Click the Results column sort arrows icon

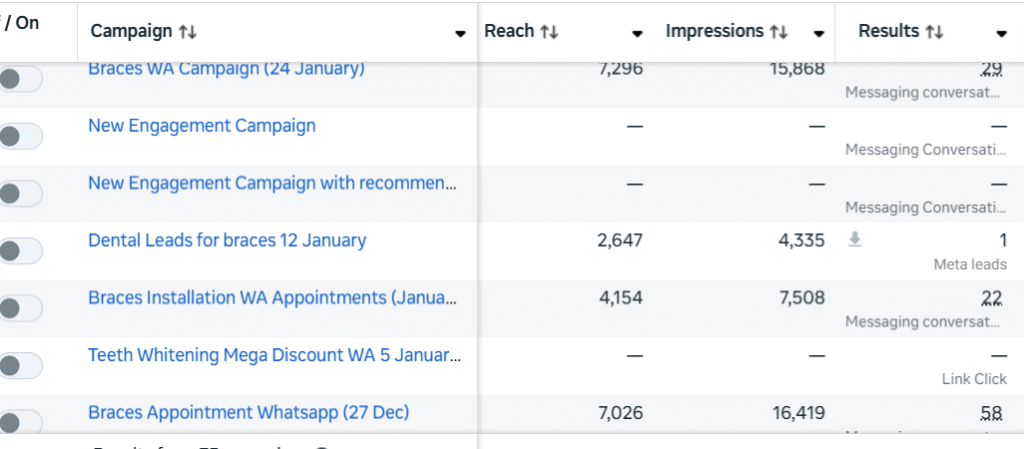934,32
